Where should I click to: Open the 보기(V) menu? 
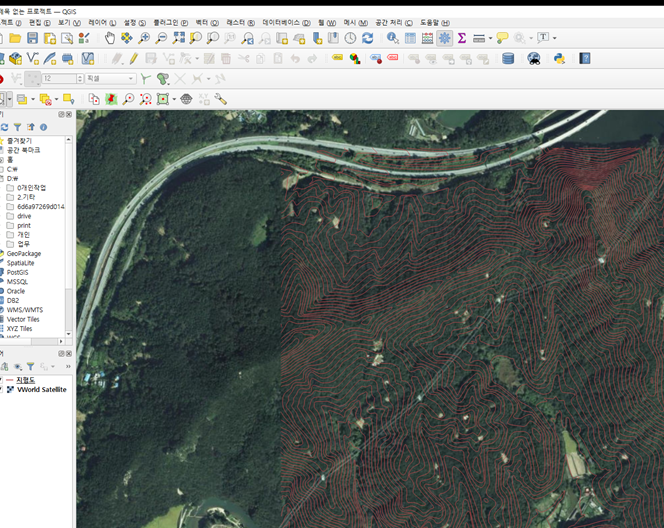(x=69, y=23)
